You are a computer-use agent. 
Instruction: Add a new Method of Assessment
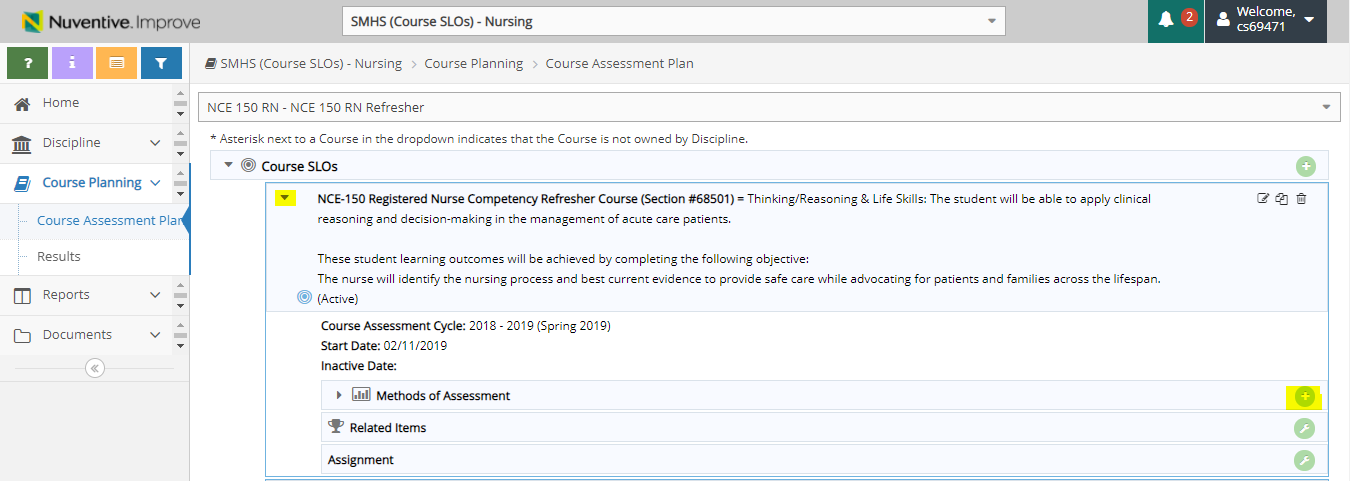coord(1304,396)
